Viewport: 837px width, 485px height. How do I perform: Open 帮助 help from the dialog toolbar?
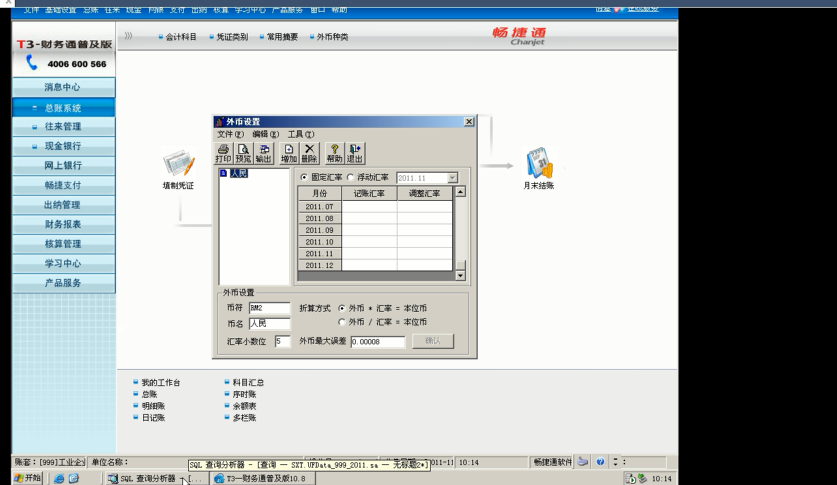pos(334,153)
